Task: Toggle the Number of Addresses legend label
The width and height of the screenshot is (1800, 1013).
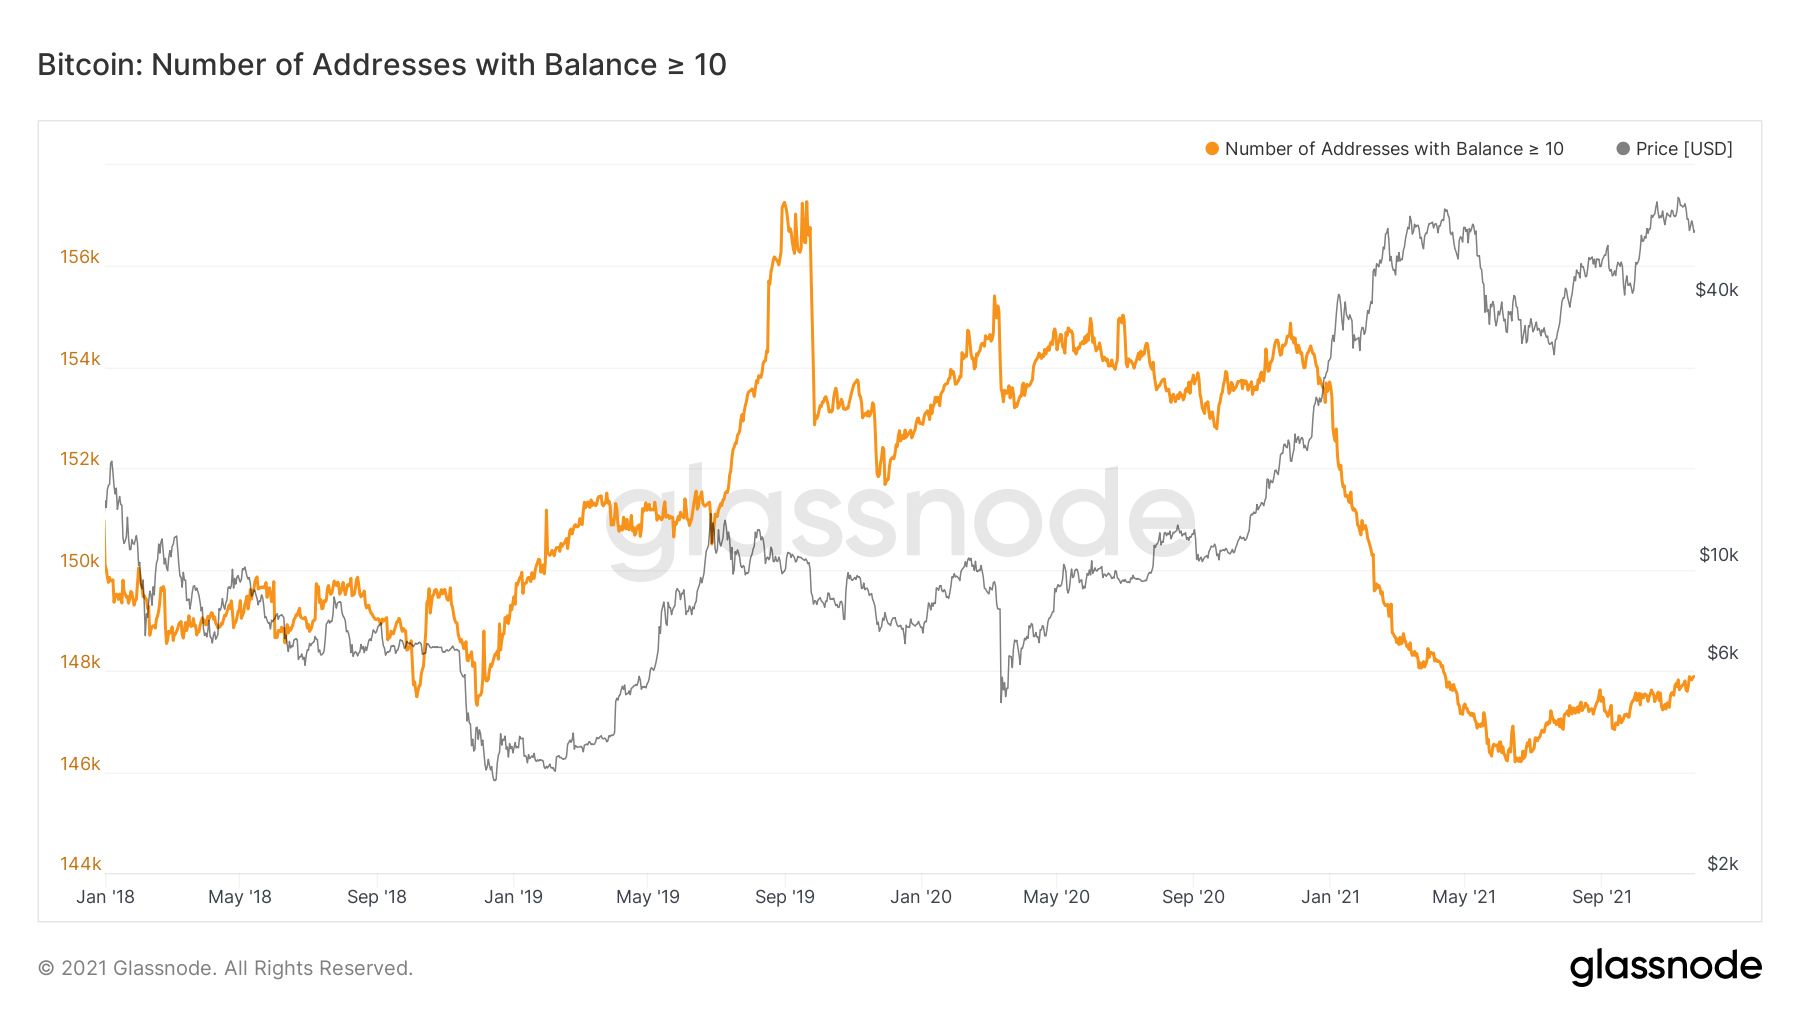Action: [1394, 149]
